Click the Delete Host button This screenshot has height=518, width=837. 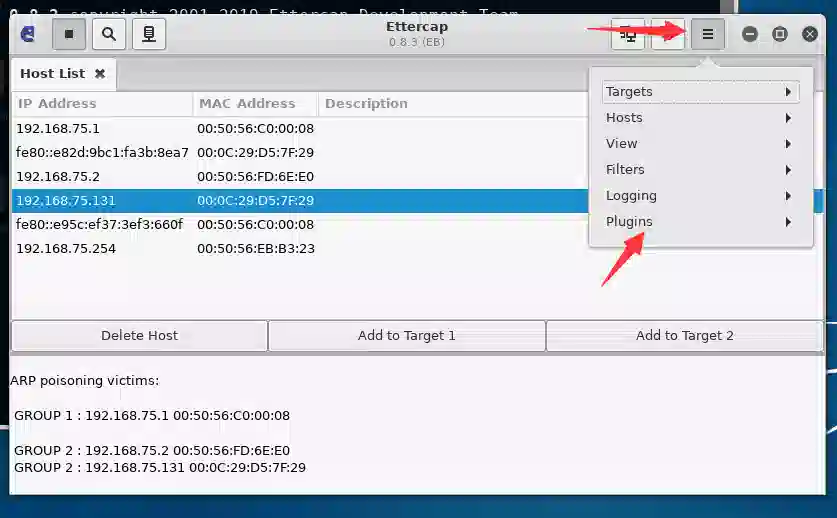coord(139,335)
